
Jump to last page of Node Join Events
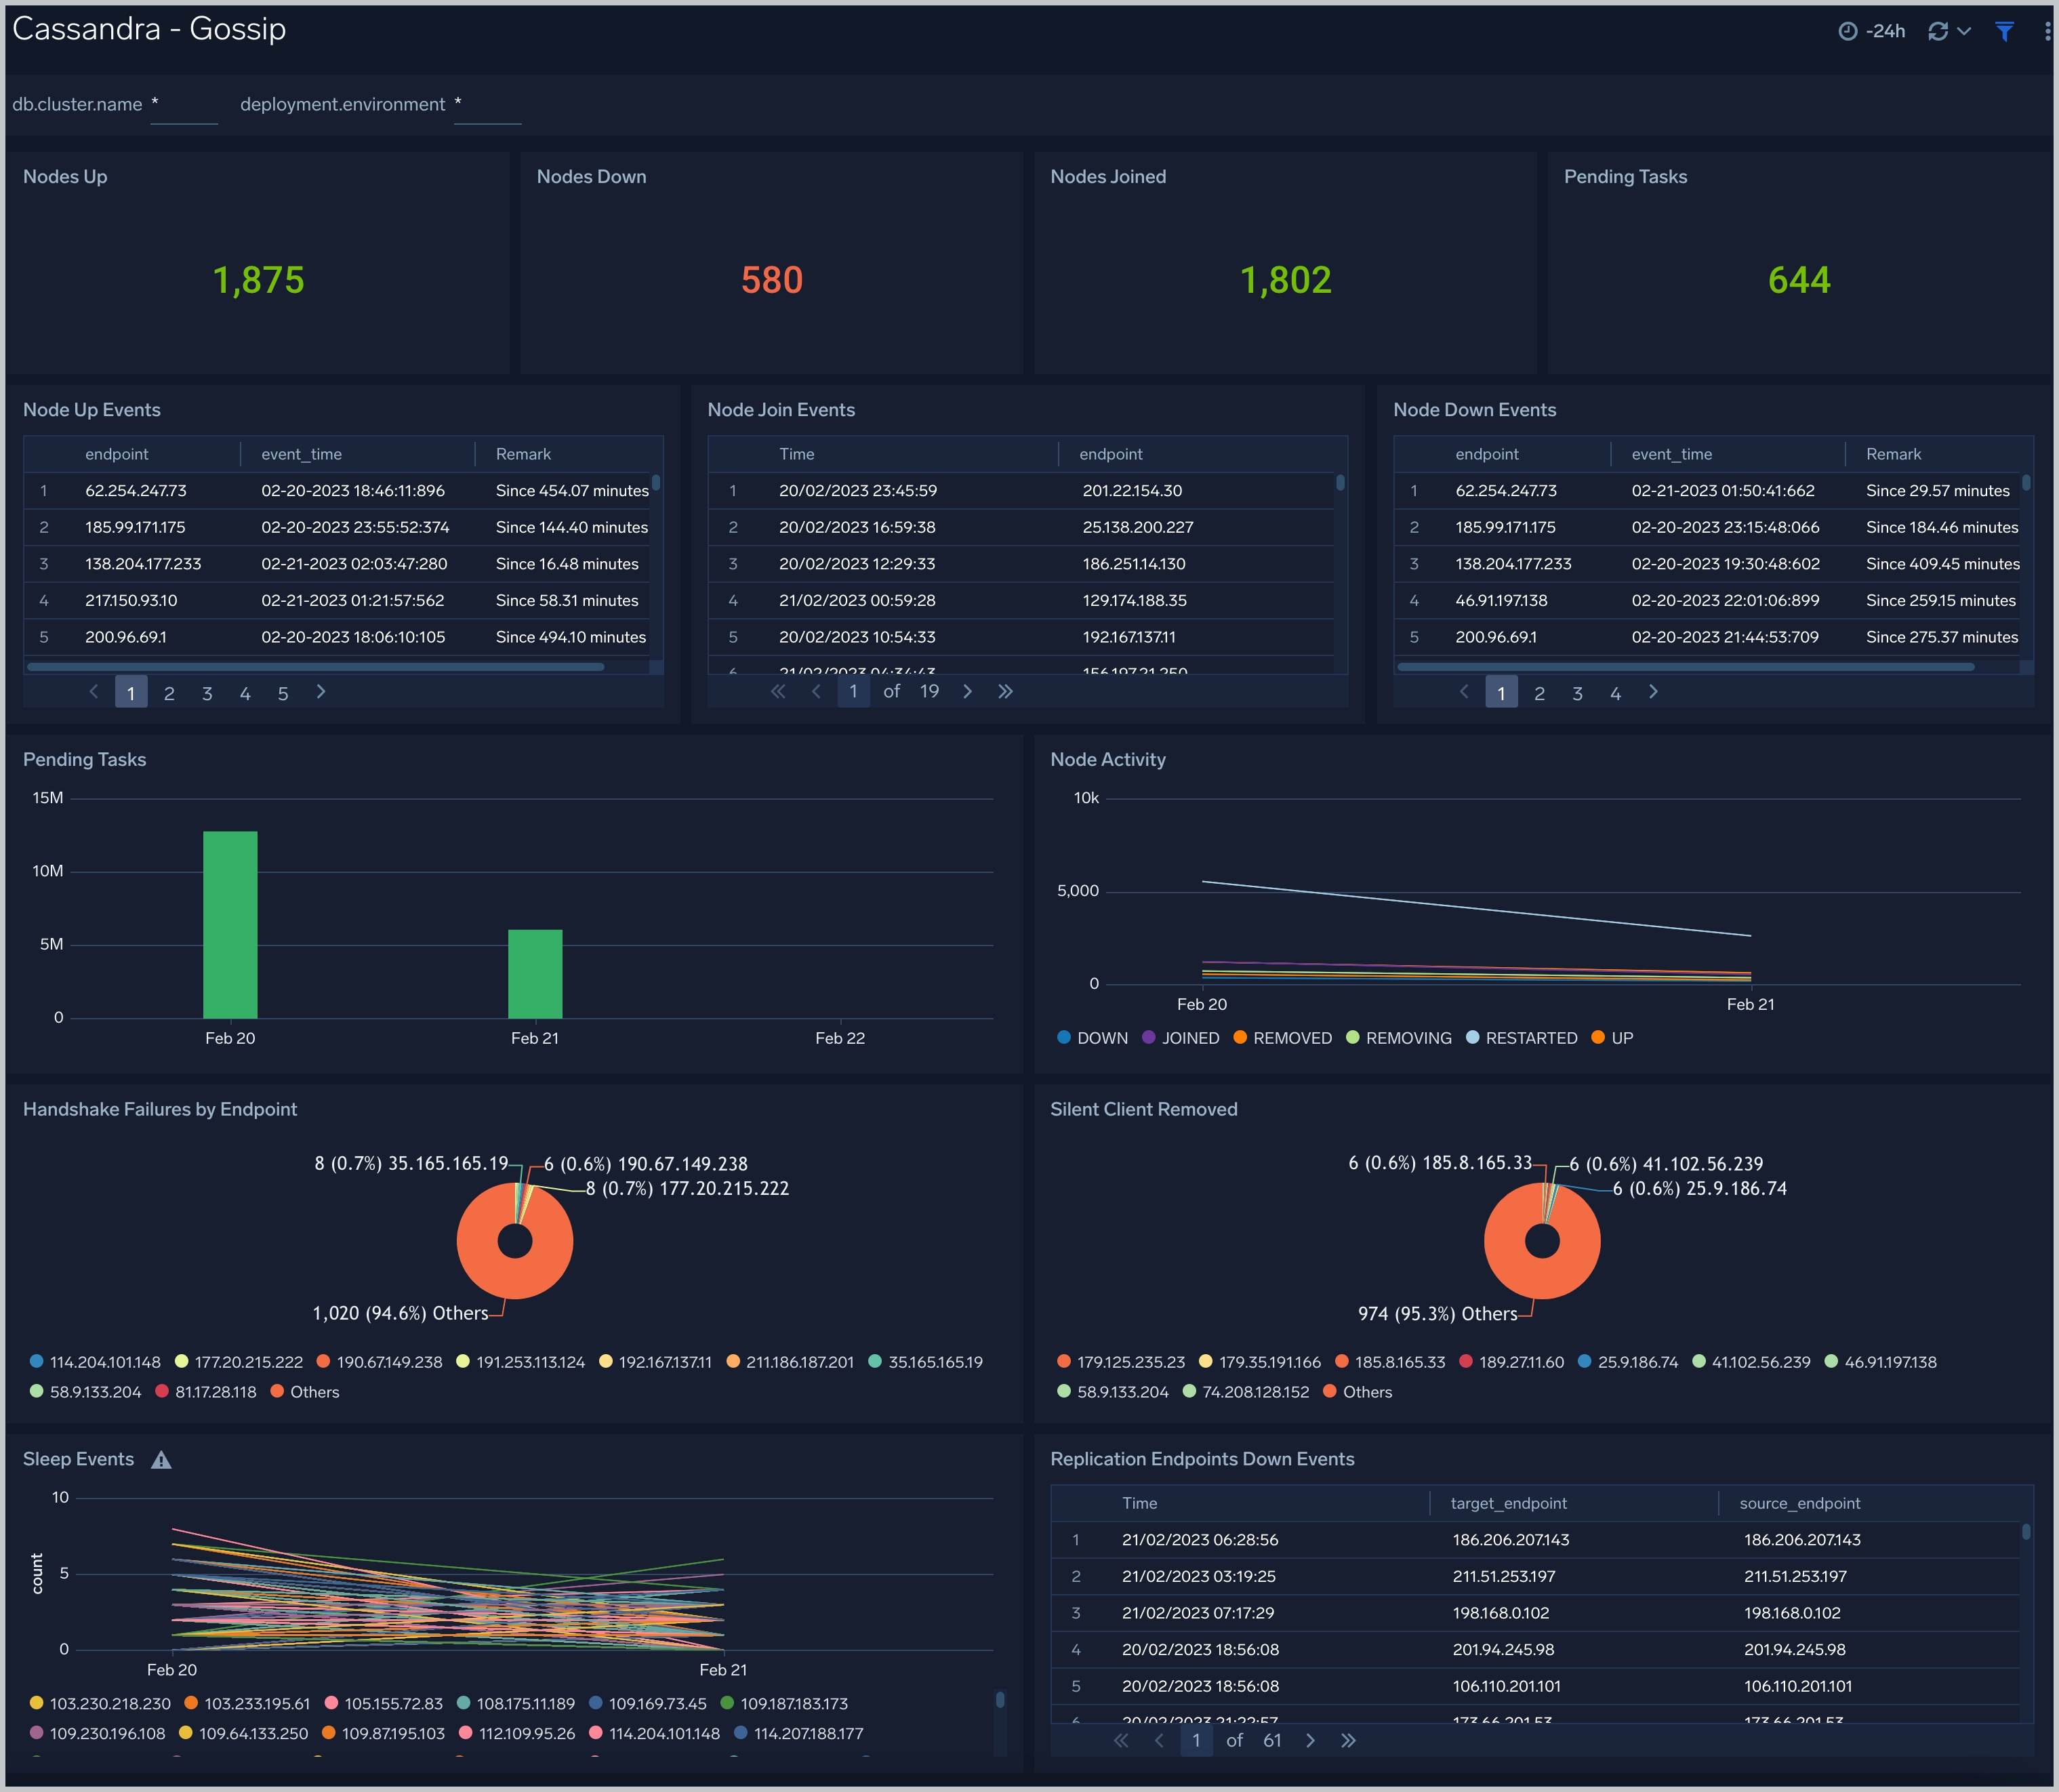coord(1005,691)
